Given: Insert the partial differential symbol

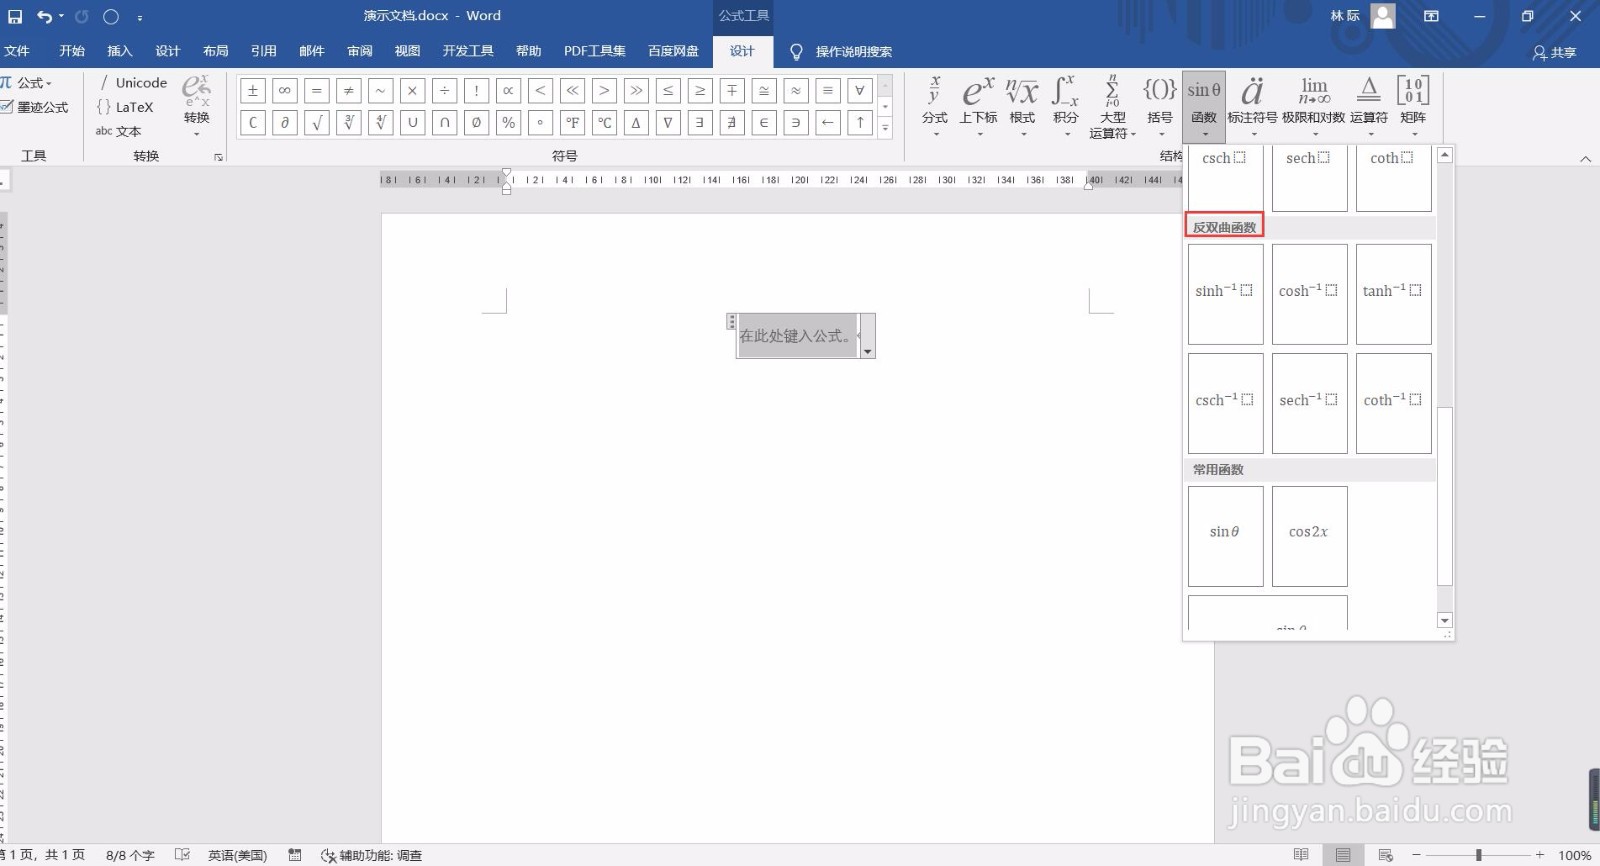Looking at the screenshot, I should [x=285, y=123].
